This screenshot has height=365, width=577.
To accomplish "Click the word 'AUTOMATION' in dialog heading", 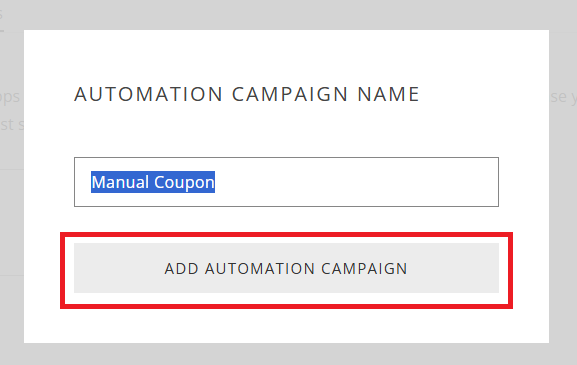I will tap(148, 94).
